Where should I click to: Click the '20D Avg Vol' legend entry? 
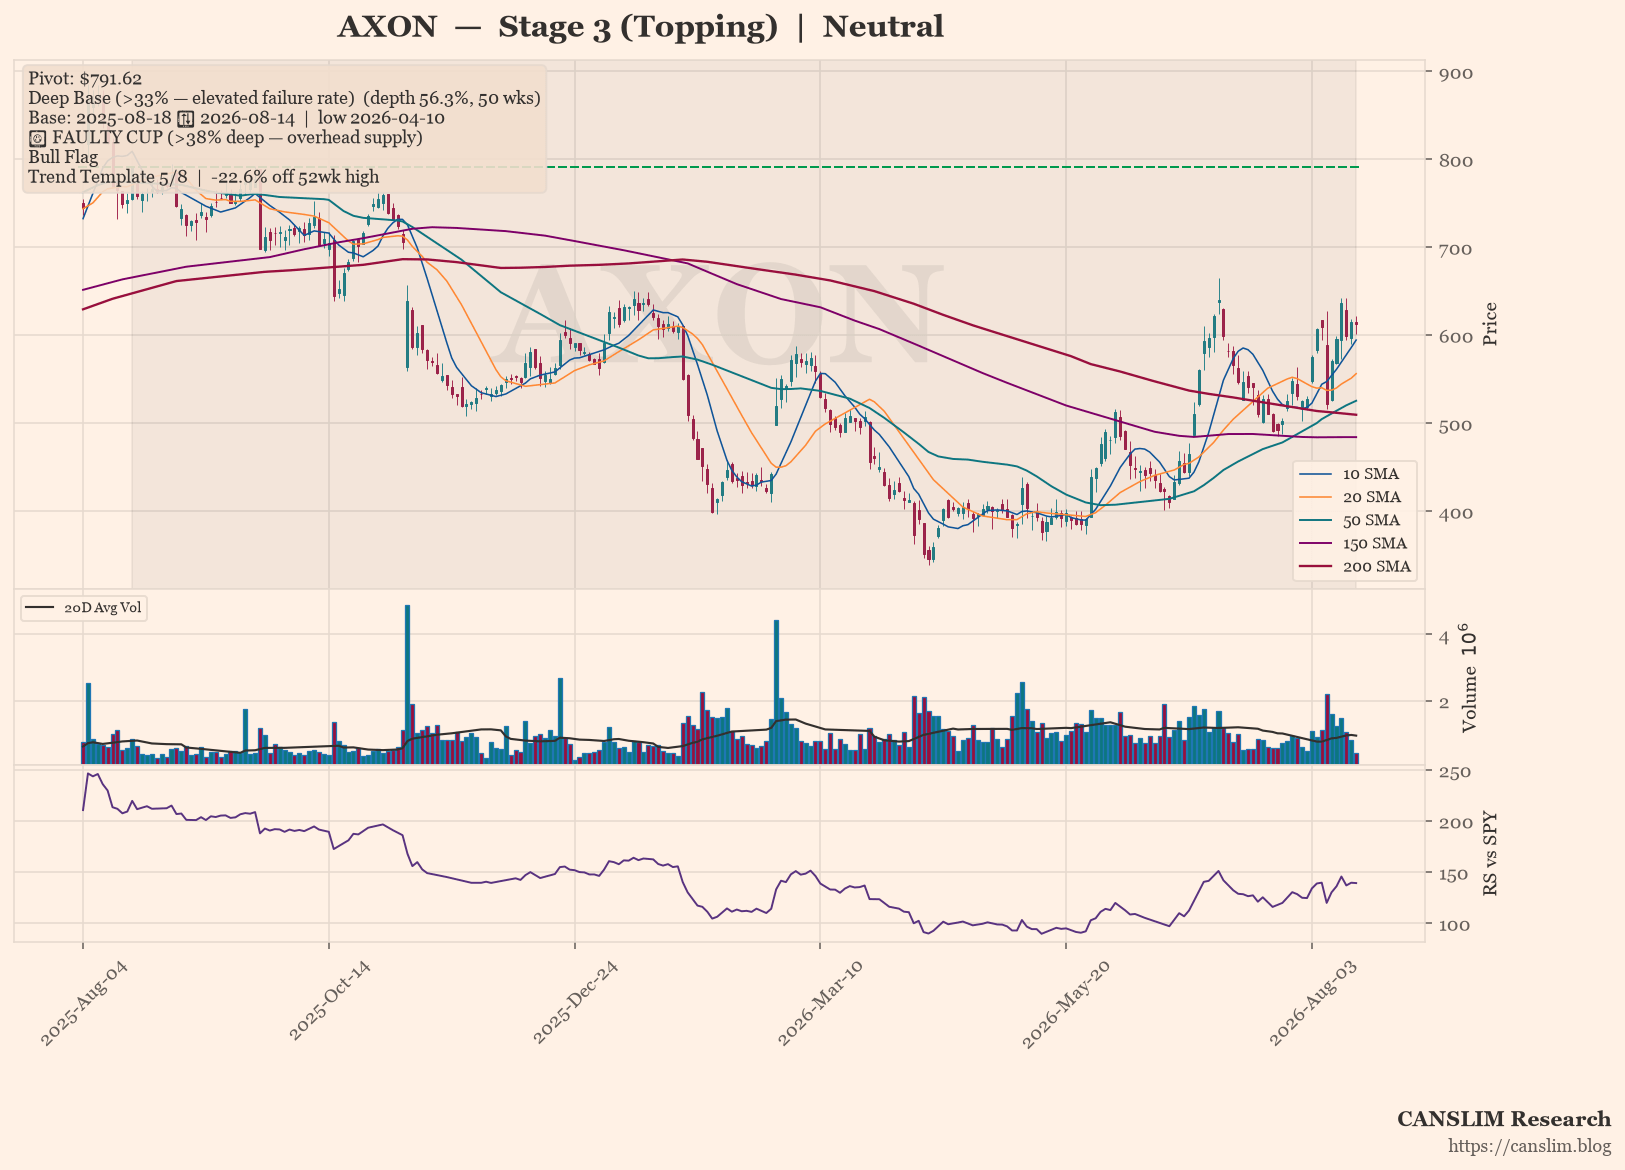click(x=85, y=608)
